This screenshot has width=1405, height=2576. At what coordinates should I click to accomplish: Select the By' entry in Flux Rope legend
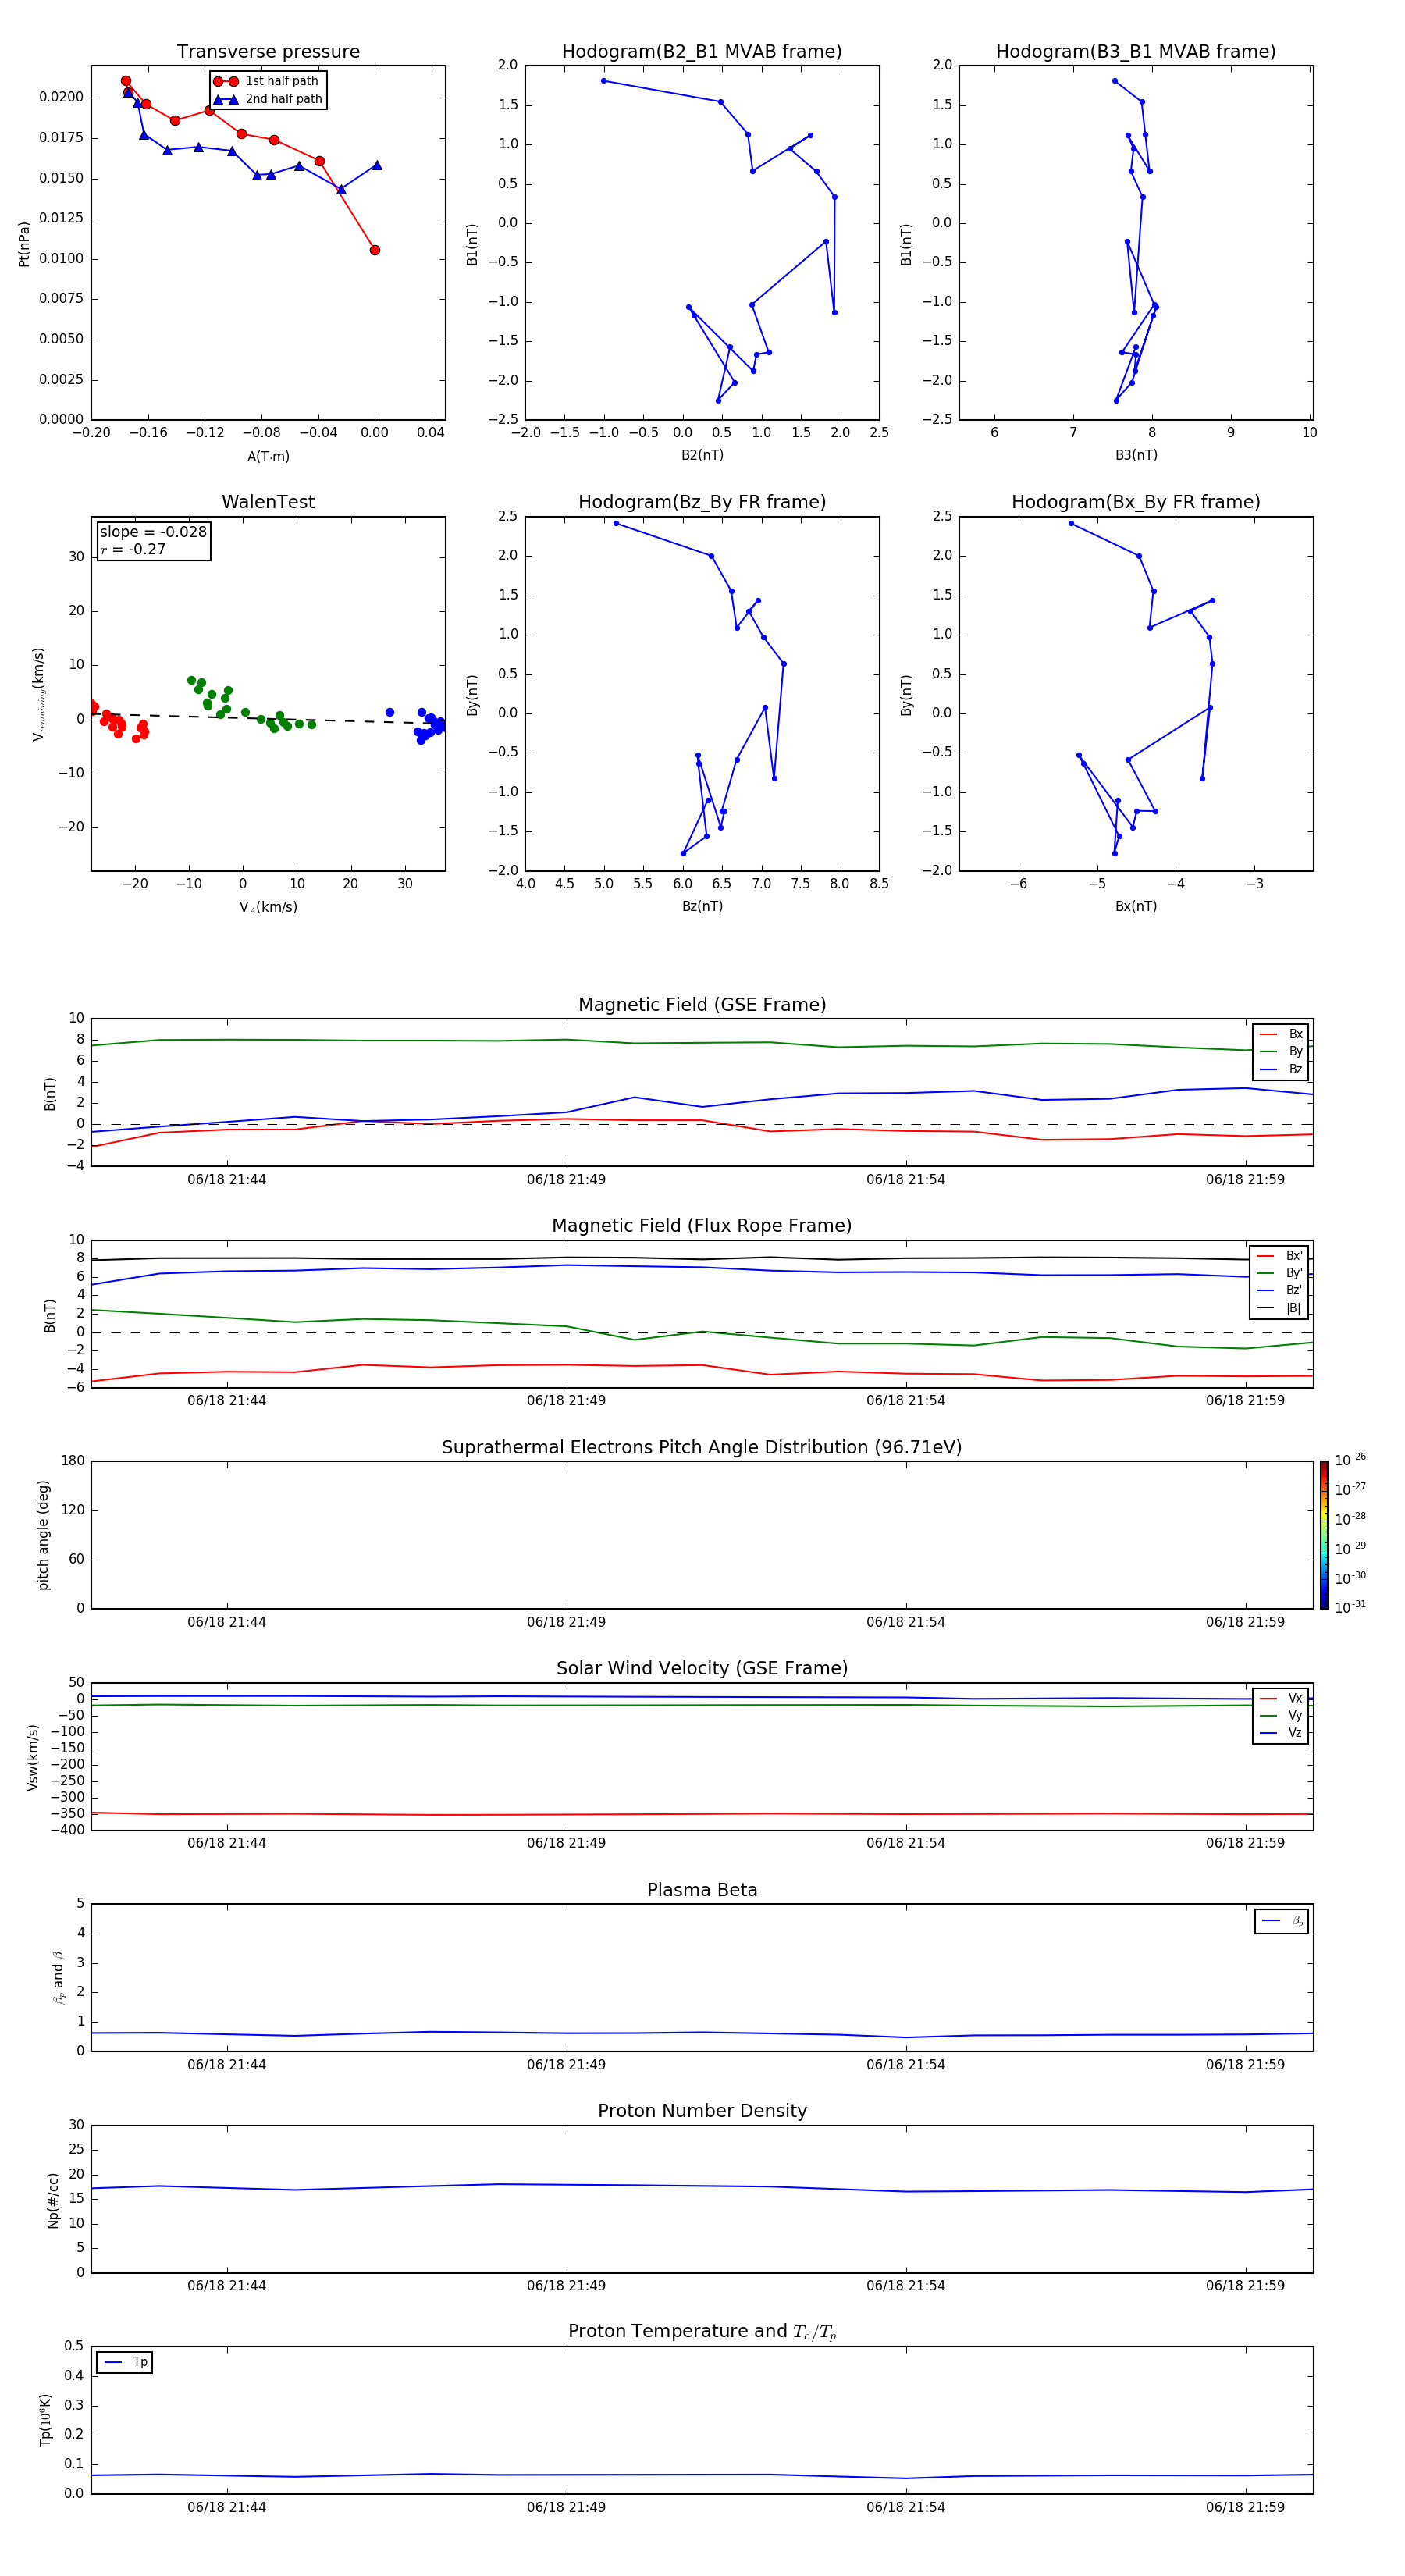pos(1280,1273)
